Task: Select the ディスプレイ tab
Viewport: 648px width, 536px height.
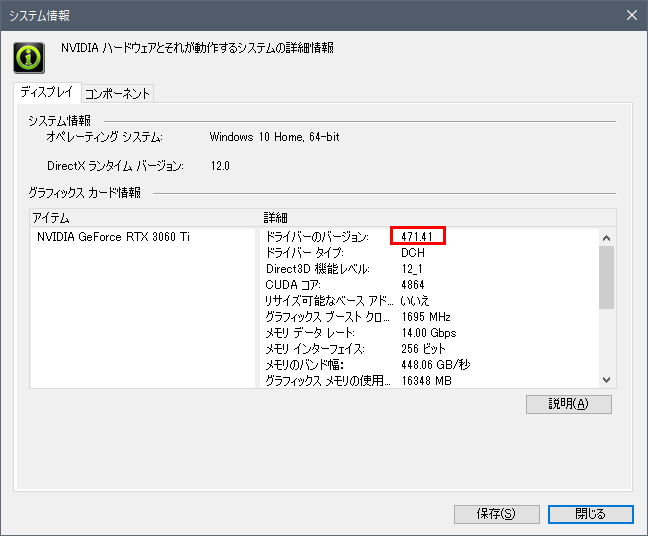Action: tap(47, 92)
